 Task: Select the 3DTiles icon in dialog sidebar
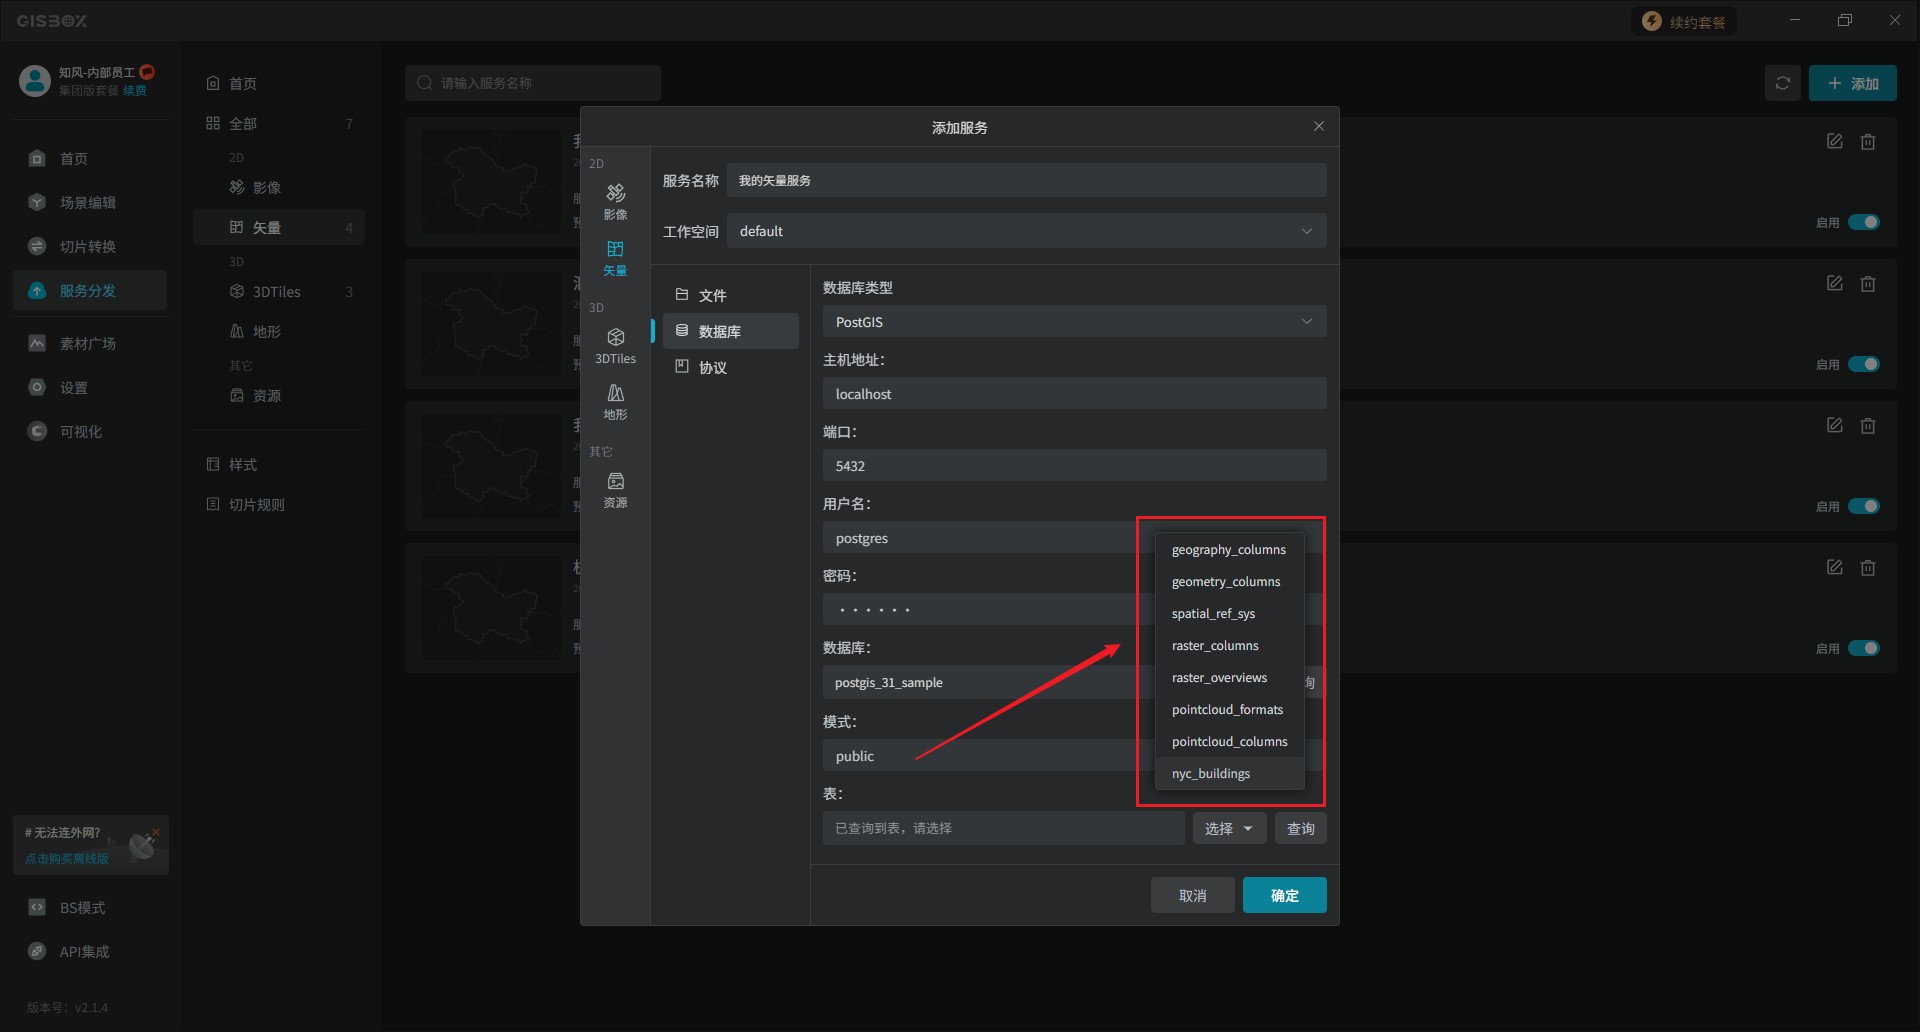click(615, 345)
